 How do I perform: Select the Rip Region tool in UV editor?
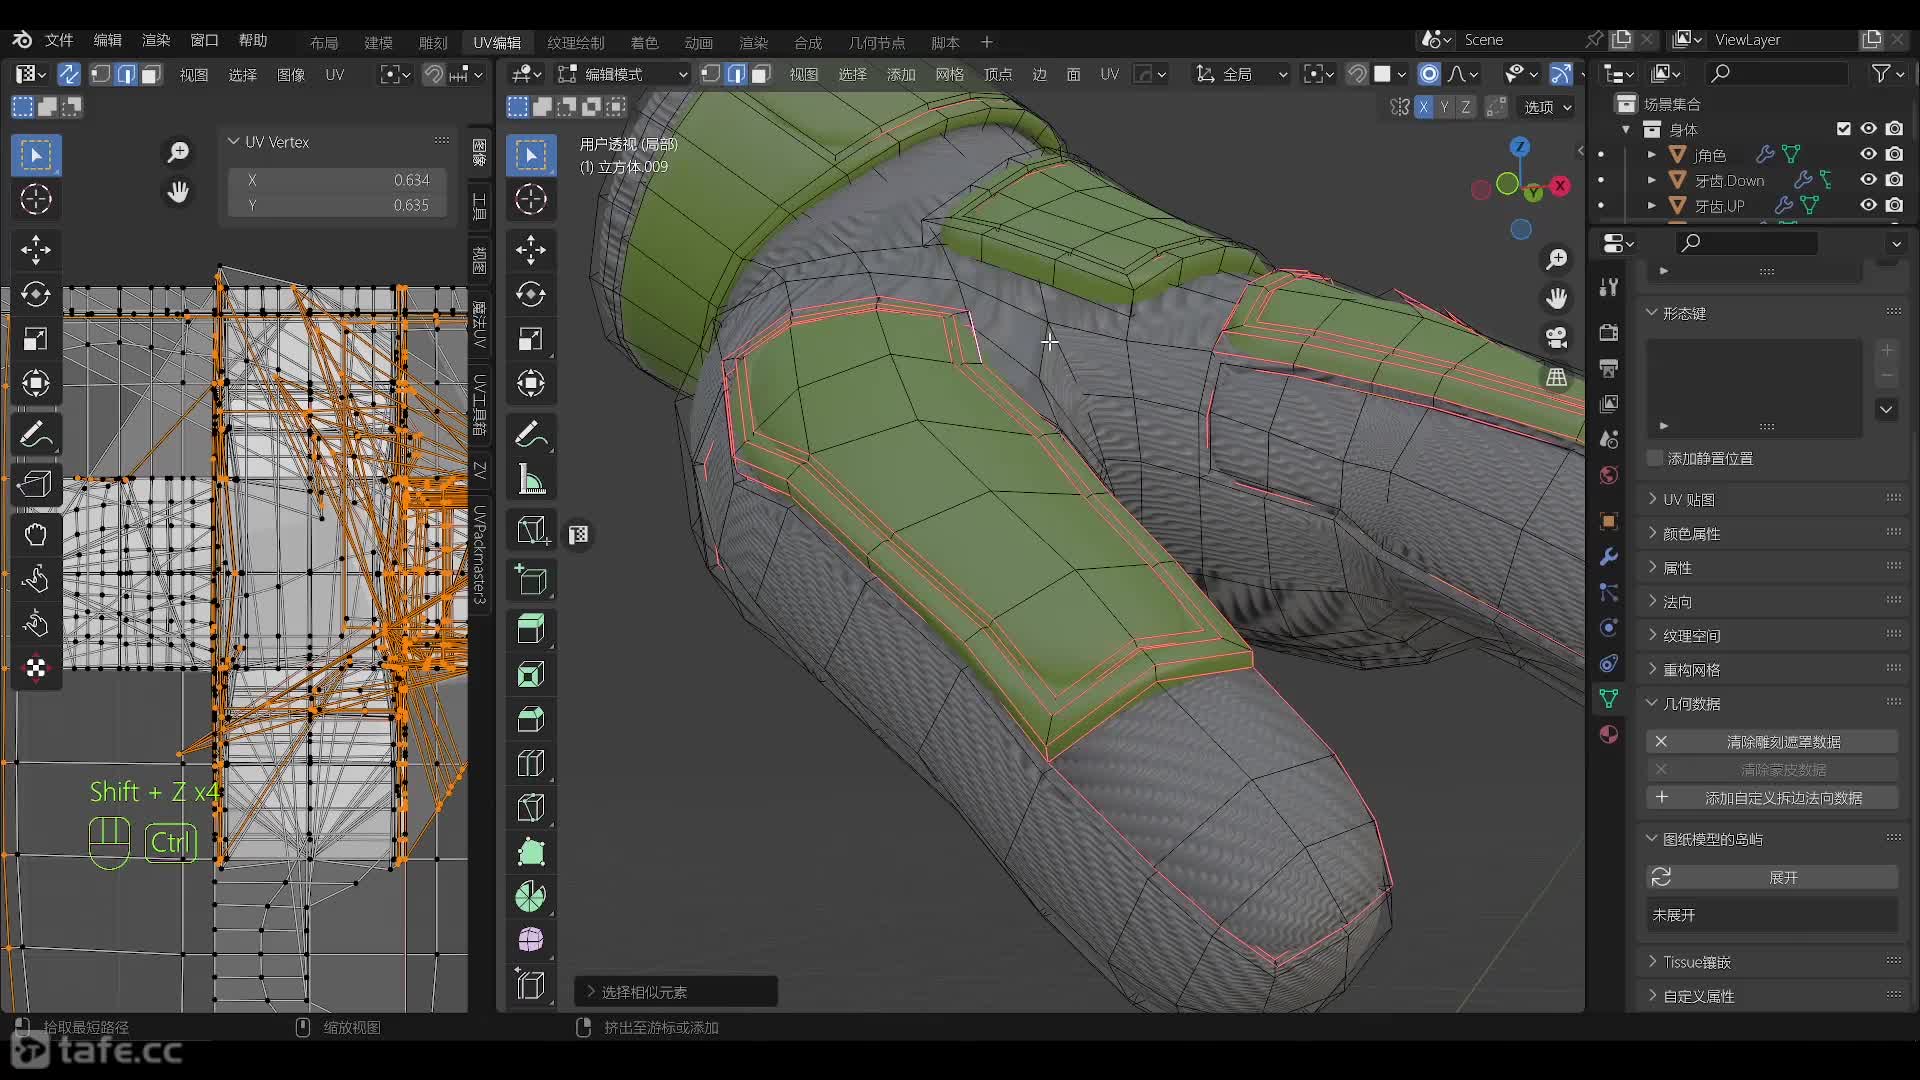click(36, 485)
